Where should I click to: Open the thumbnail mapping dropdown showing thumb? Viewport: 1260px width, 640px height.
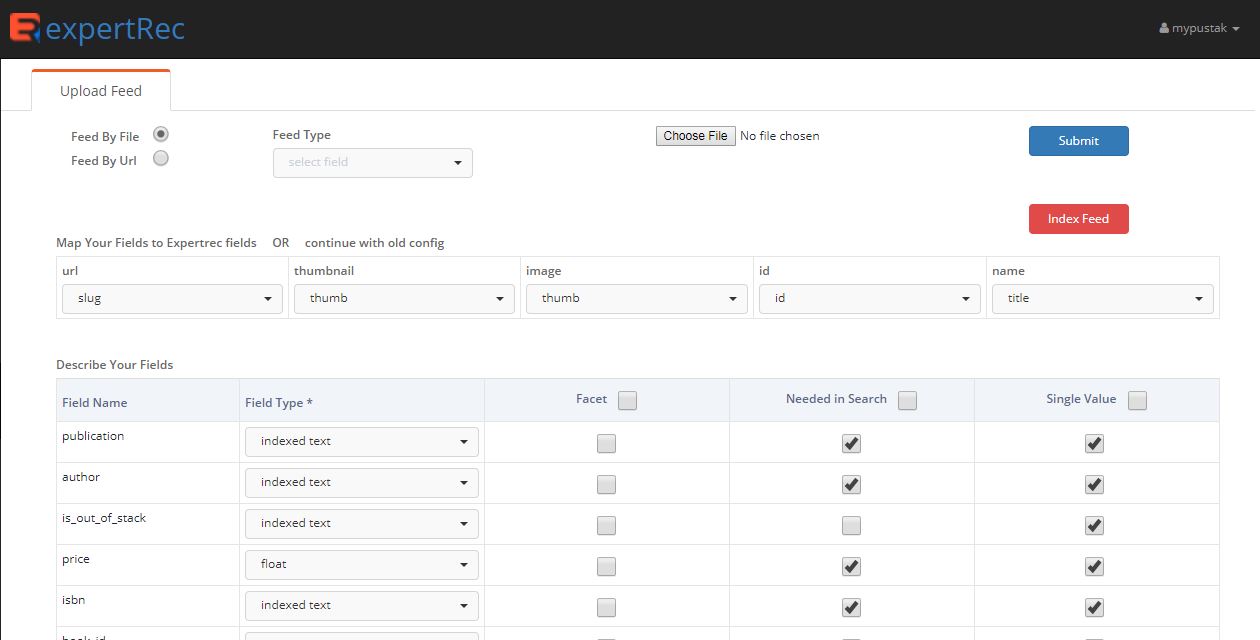(404, 298)
